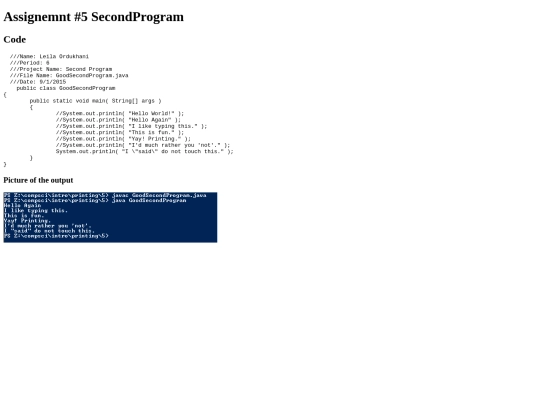The width and height of the screenshot is (540, 405).
Task: Click the final PS prompt in terminal image
Action: click(56, 236)
